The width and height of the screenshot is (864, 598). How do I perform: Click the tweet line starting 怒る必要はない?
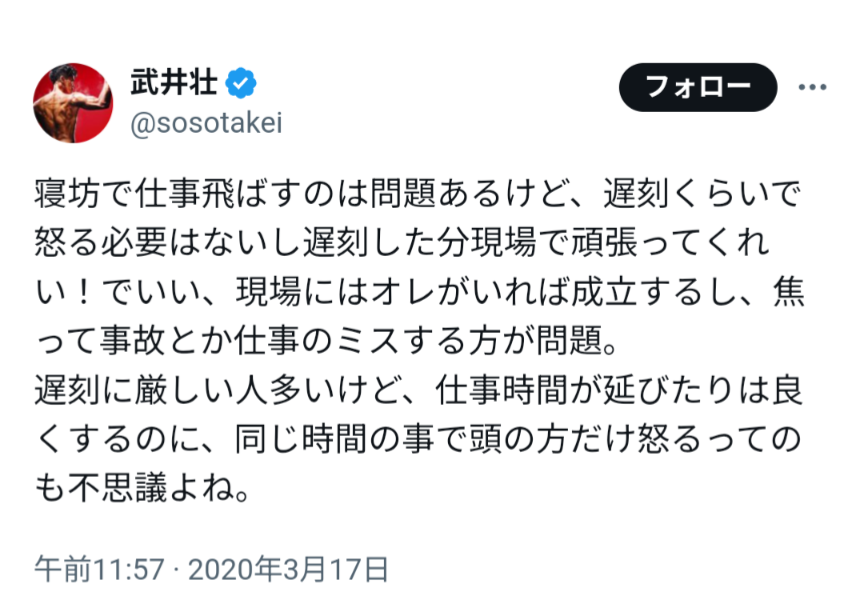[401, 243]
